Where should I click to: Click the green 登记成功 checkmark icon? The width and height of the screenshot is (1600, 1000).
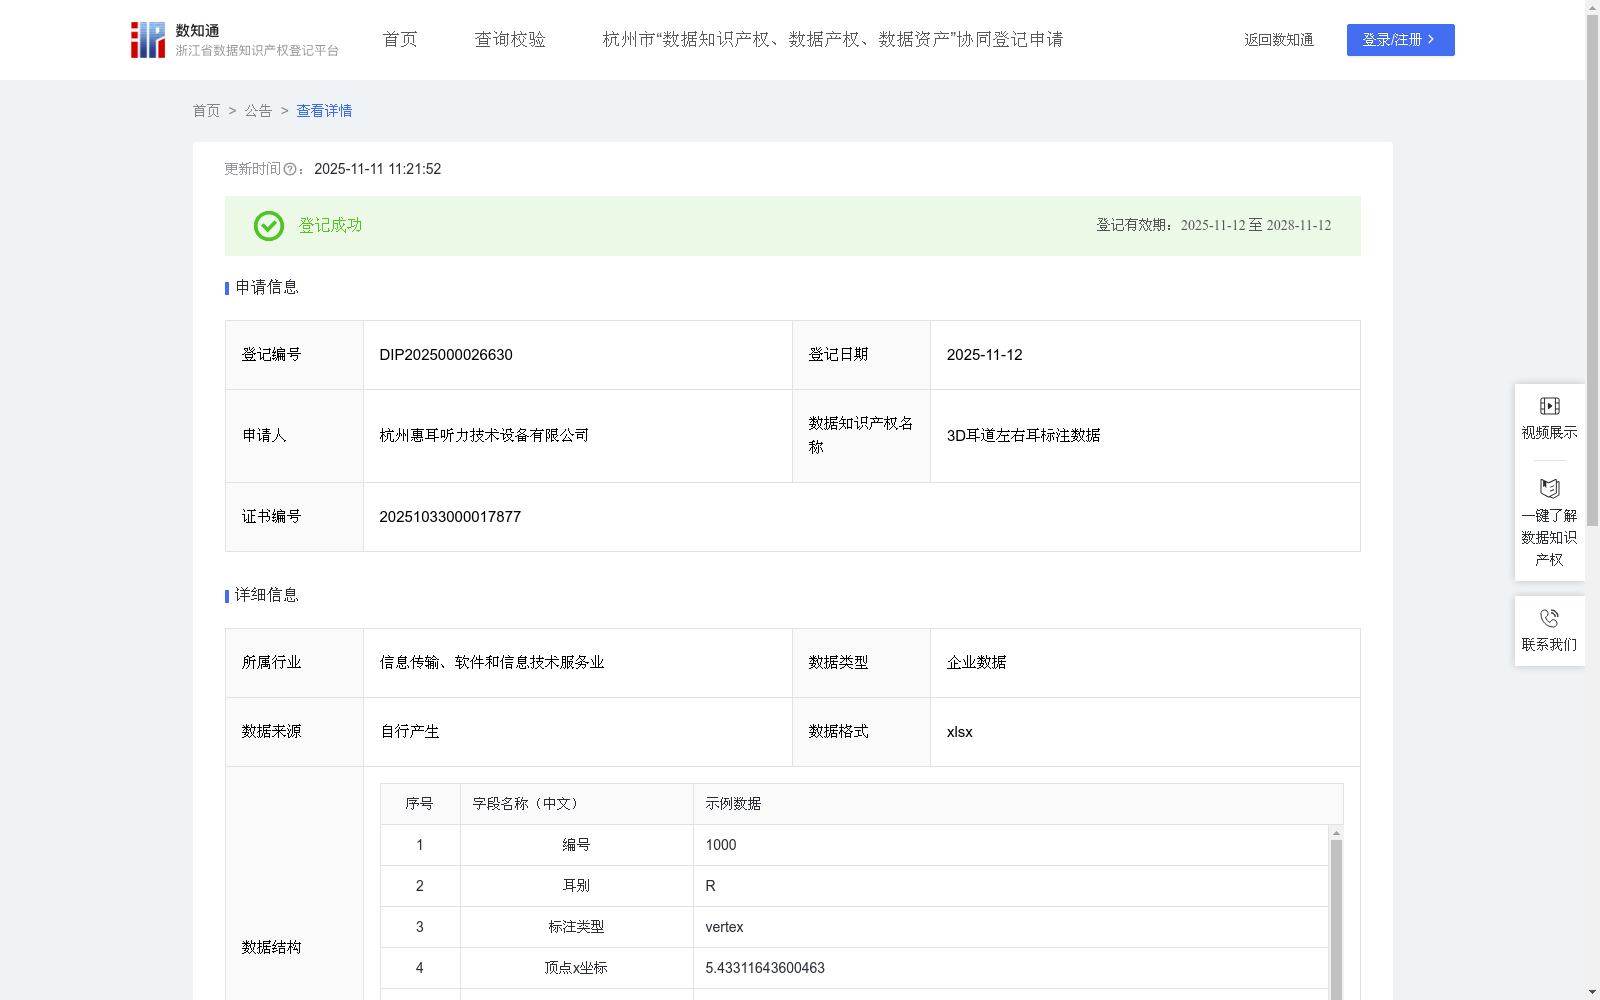269,226
